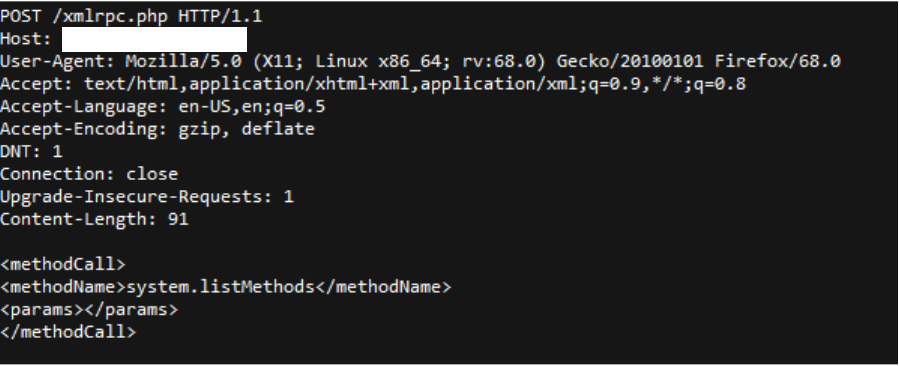The width and height of the screenshot is (899, 366).
Task: Click the Upgrade-Insecure-Requests header
Action: click(x=147, y=197)
